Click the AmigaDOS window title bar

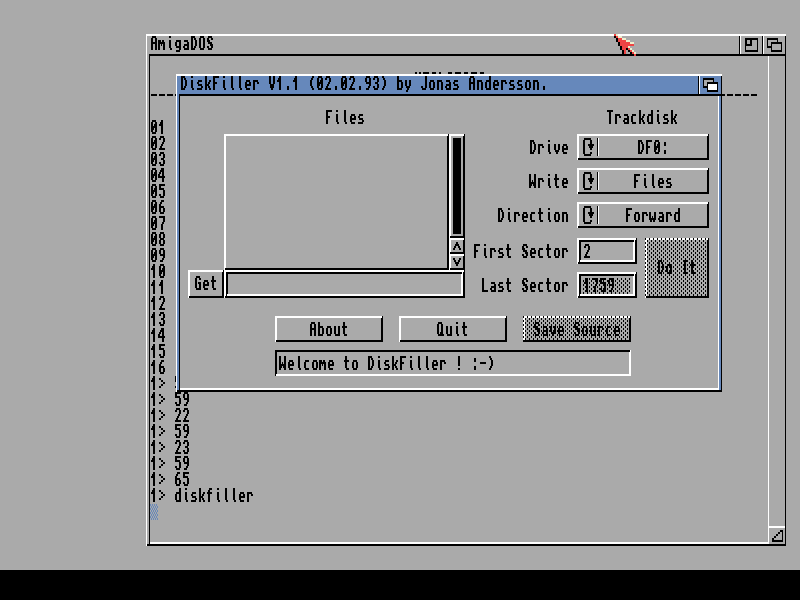point(444,45)
